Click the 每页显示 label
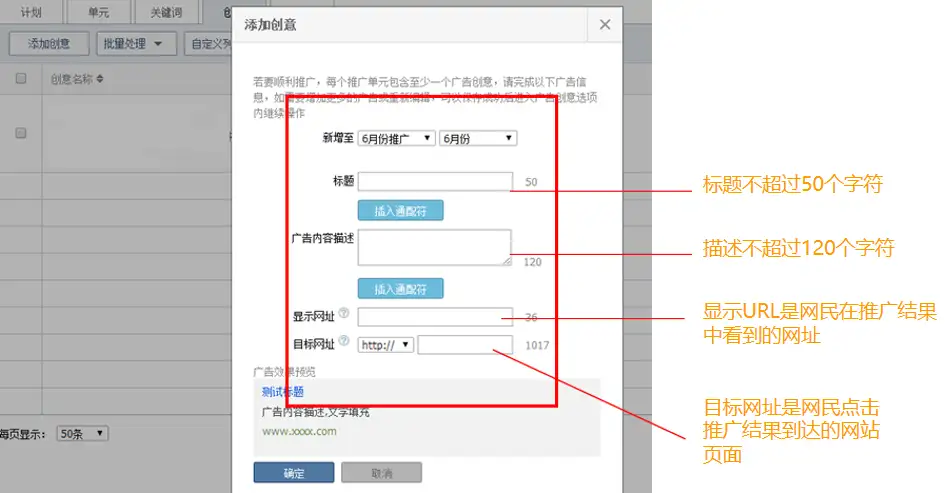This screenshot has height=493, width=945. [23, 434]
